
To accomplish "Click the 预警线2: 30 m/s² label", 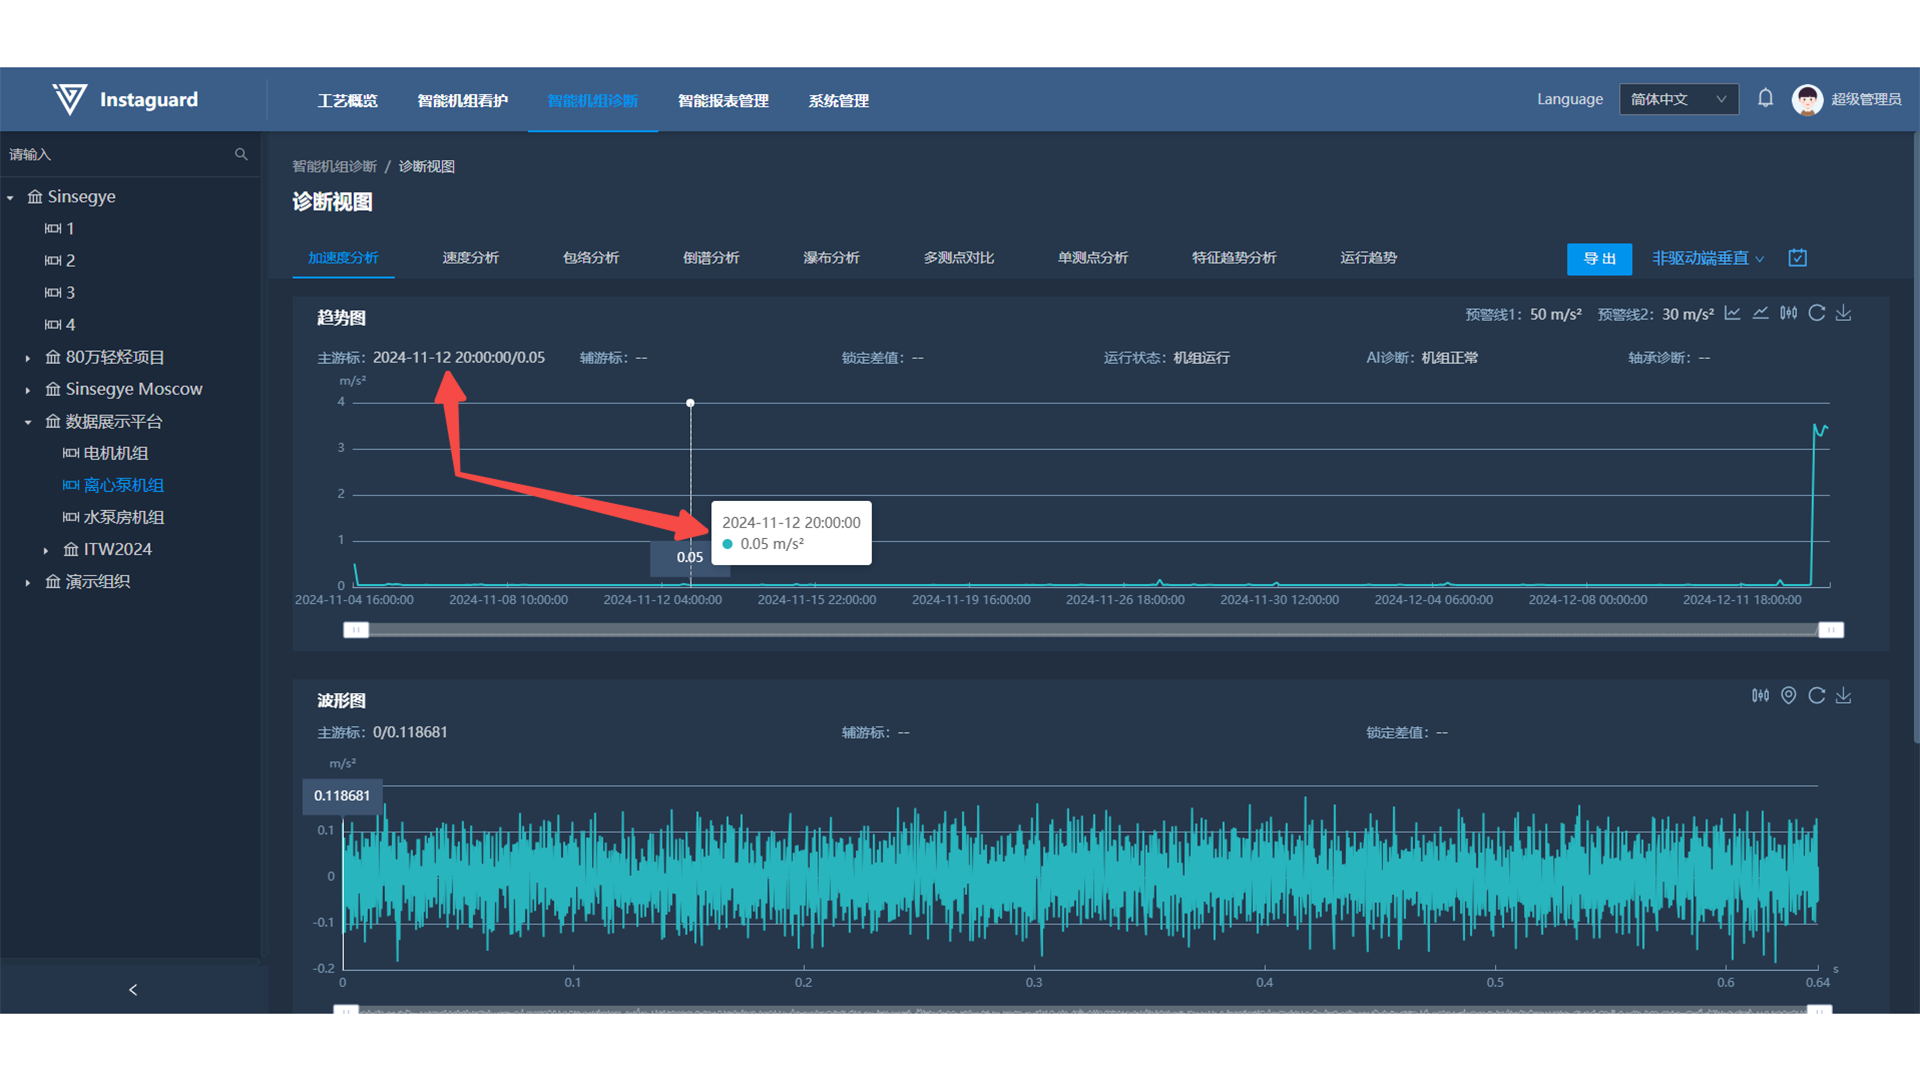I will (1655, 314).
